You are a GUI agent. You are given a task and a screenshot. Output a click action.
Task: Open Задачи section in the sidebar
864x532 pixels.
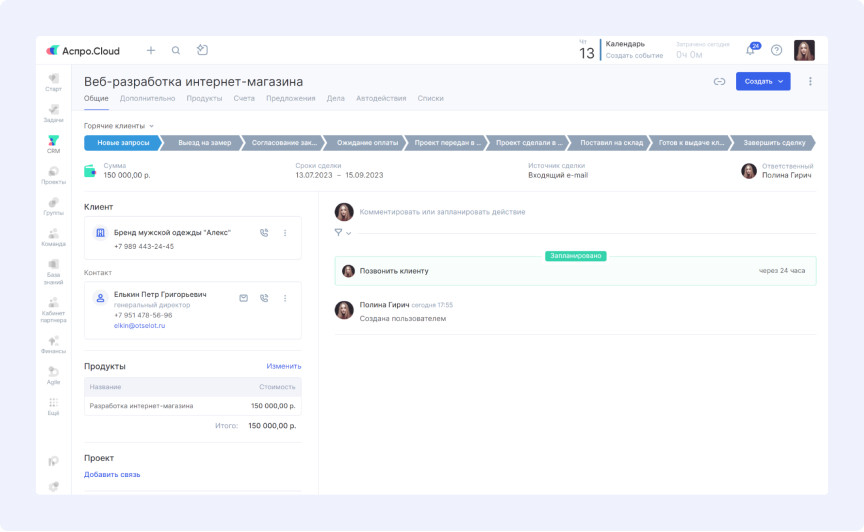click(53, 113)
